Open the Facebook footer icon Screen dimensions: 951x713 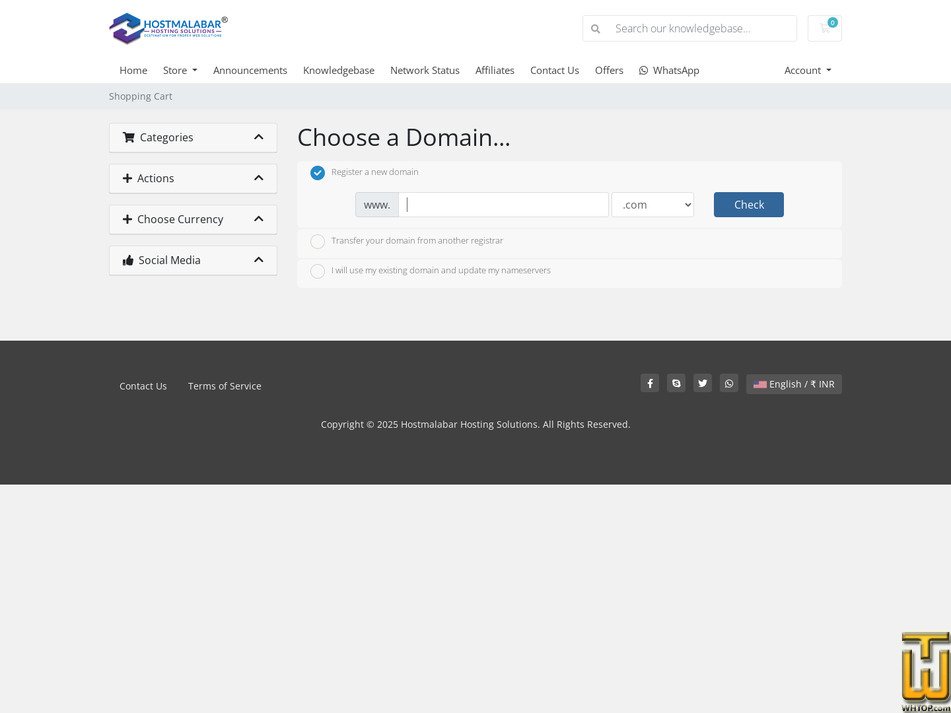649,383
